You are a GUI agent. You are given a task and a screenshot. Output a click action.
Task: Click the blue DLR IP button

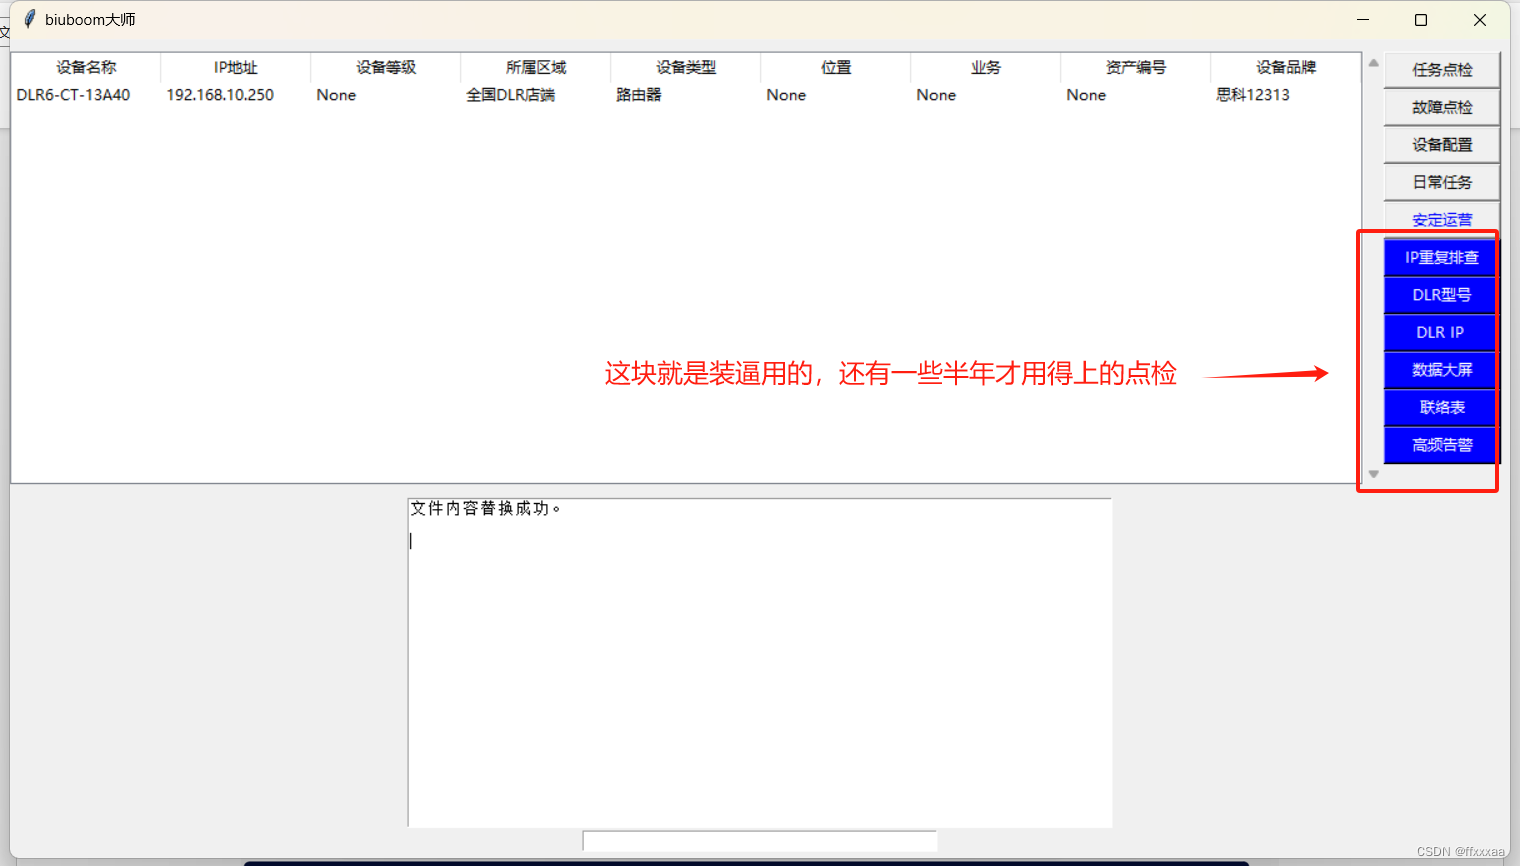pos(1441,332)
